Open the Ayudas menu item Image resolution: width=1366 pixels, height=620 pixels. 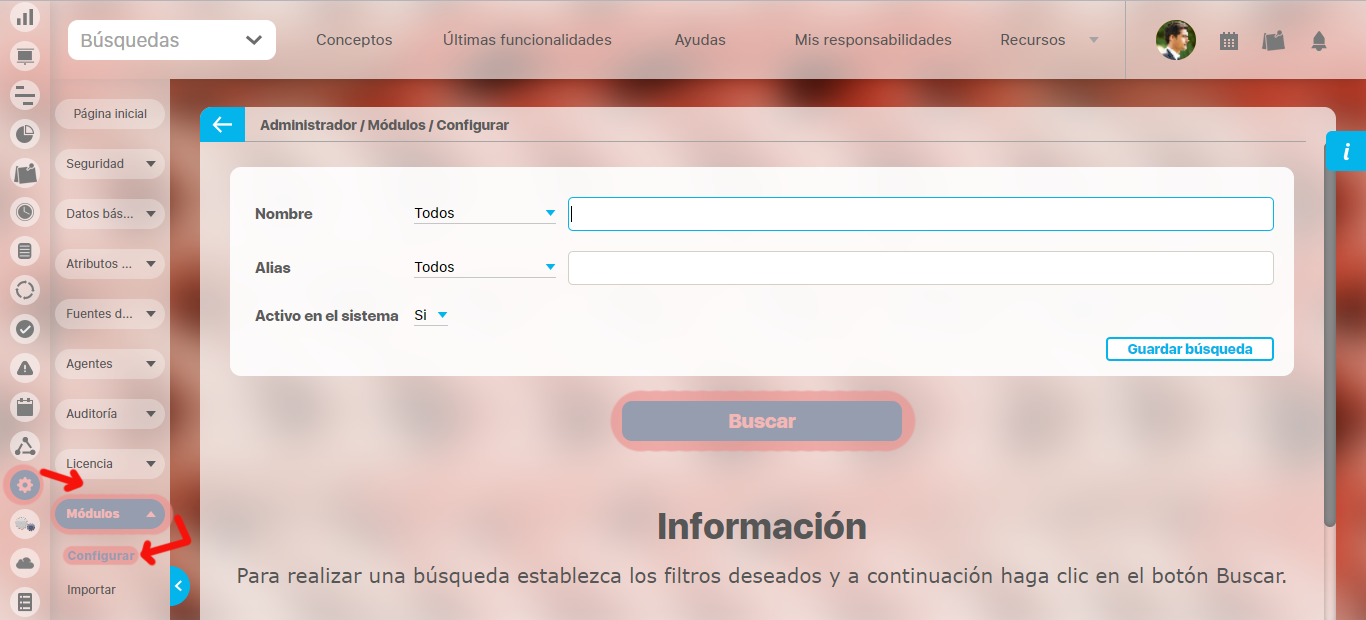click(x=700, y=40)
